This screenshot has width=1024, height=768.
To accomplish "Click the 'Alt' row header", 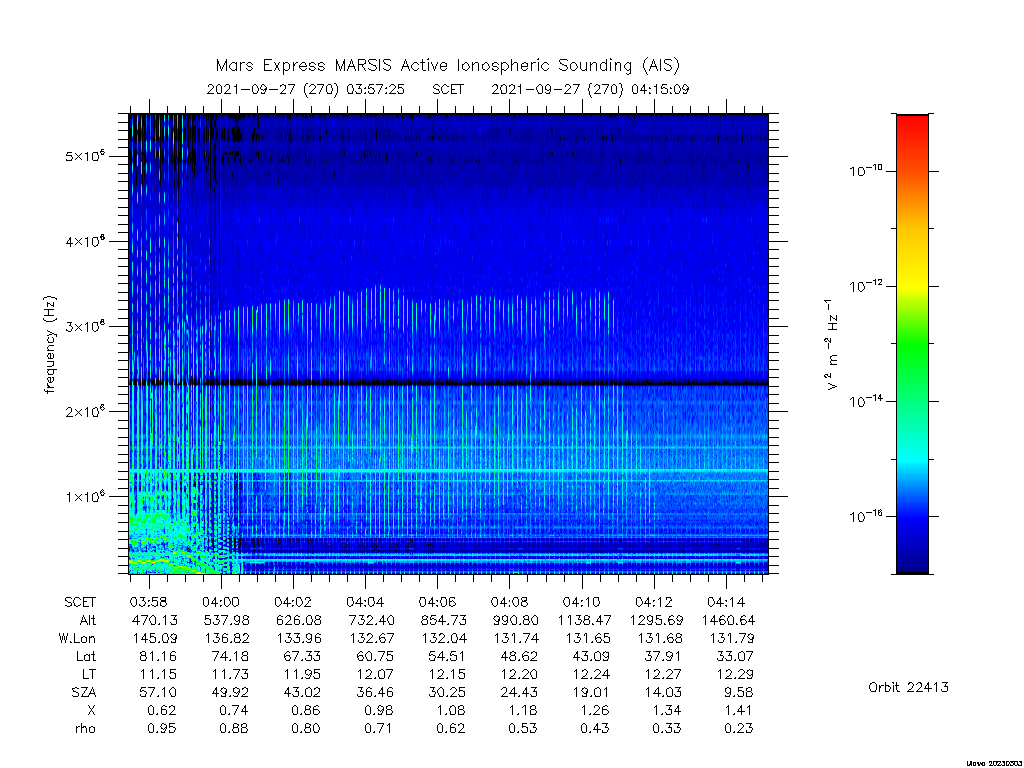I will (x=88, y=620).
